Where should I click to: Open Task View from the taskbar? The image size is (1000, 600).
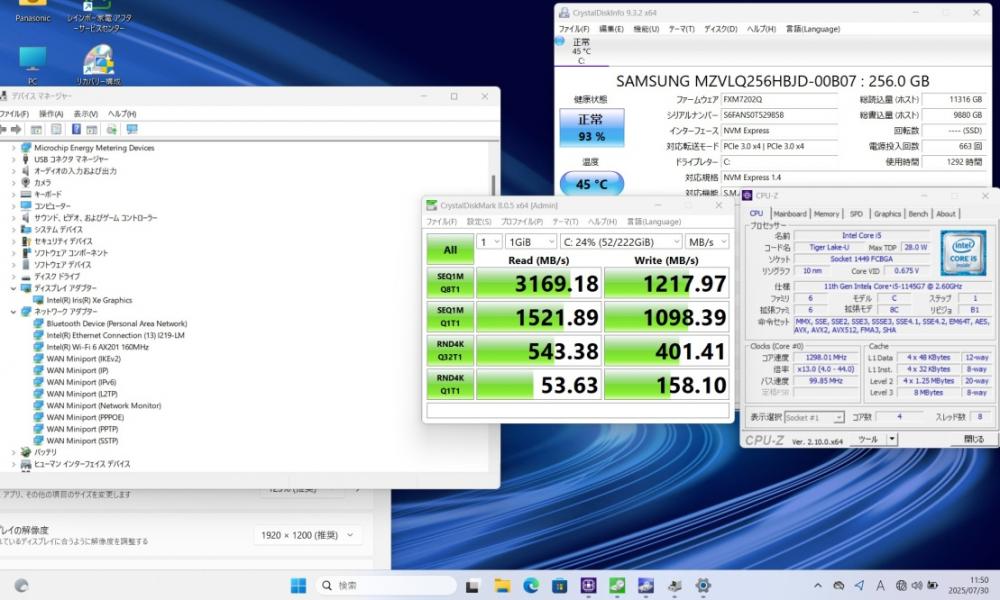click(x=473, y=585)
